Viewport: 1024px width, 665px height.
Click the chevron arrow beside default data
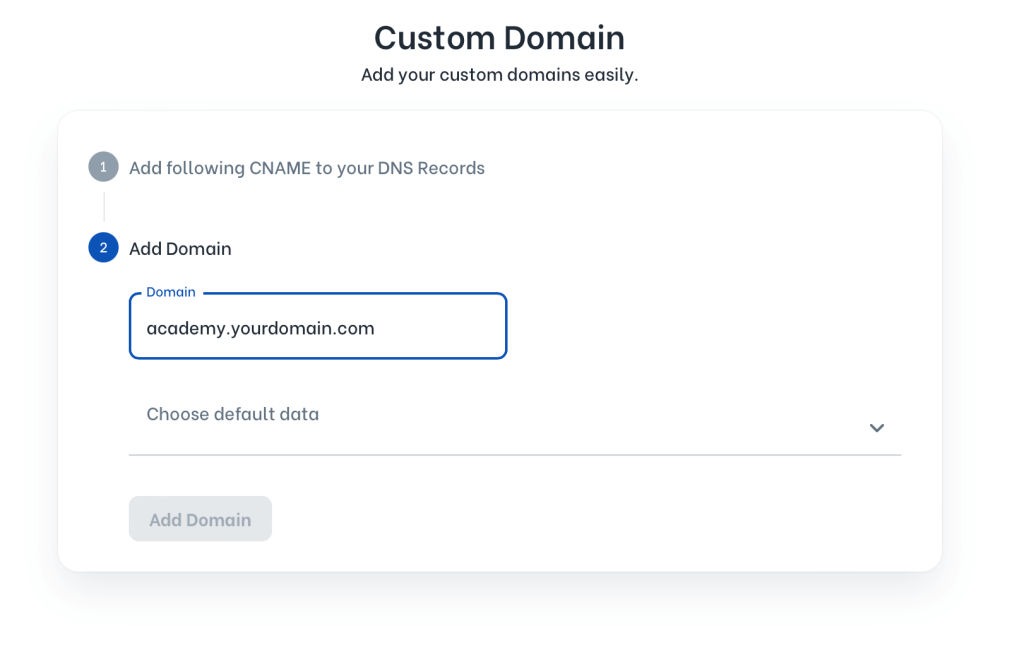click(876, 428)
